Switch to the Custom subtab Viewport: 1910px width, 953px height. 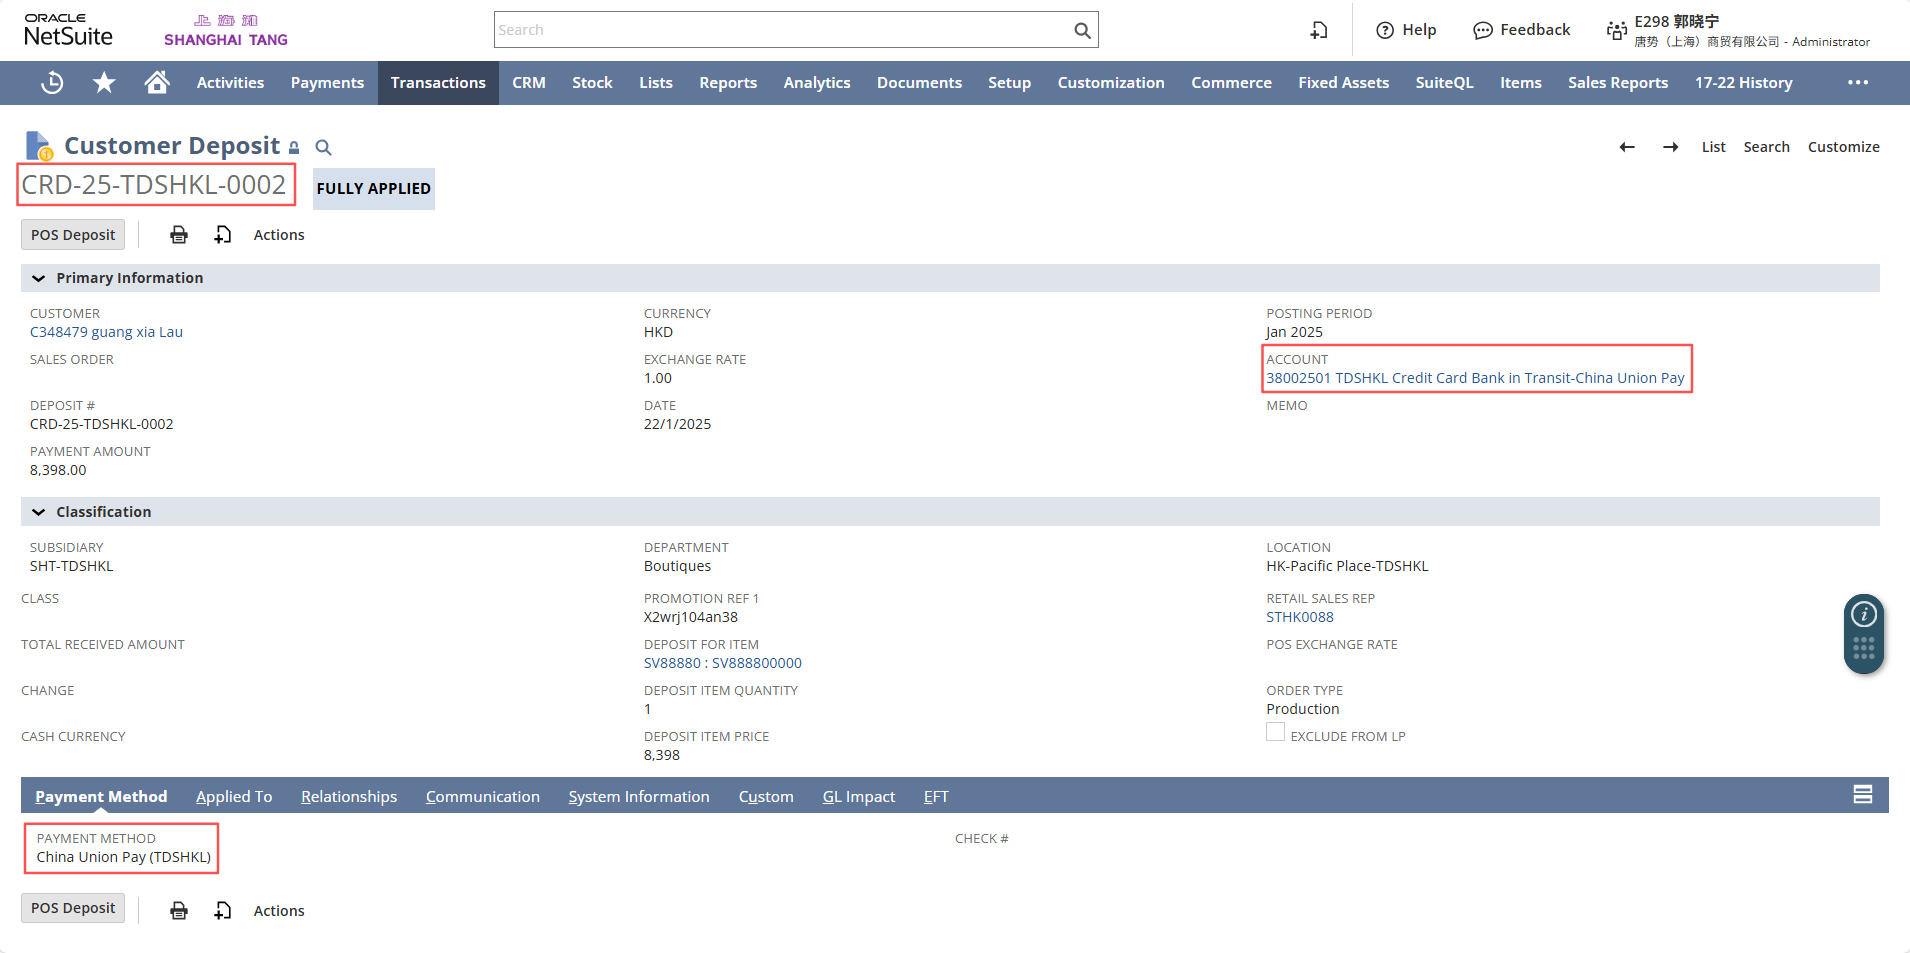766,796
